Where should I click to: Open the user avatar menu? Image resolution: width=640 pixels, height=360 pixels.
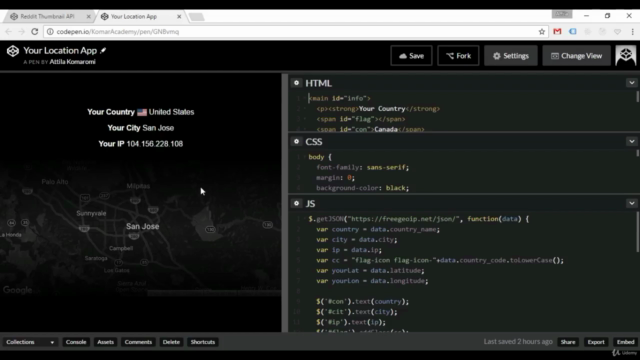coord(626,56)
